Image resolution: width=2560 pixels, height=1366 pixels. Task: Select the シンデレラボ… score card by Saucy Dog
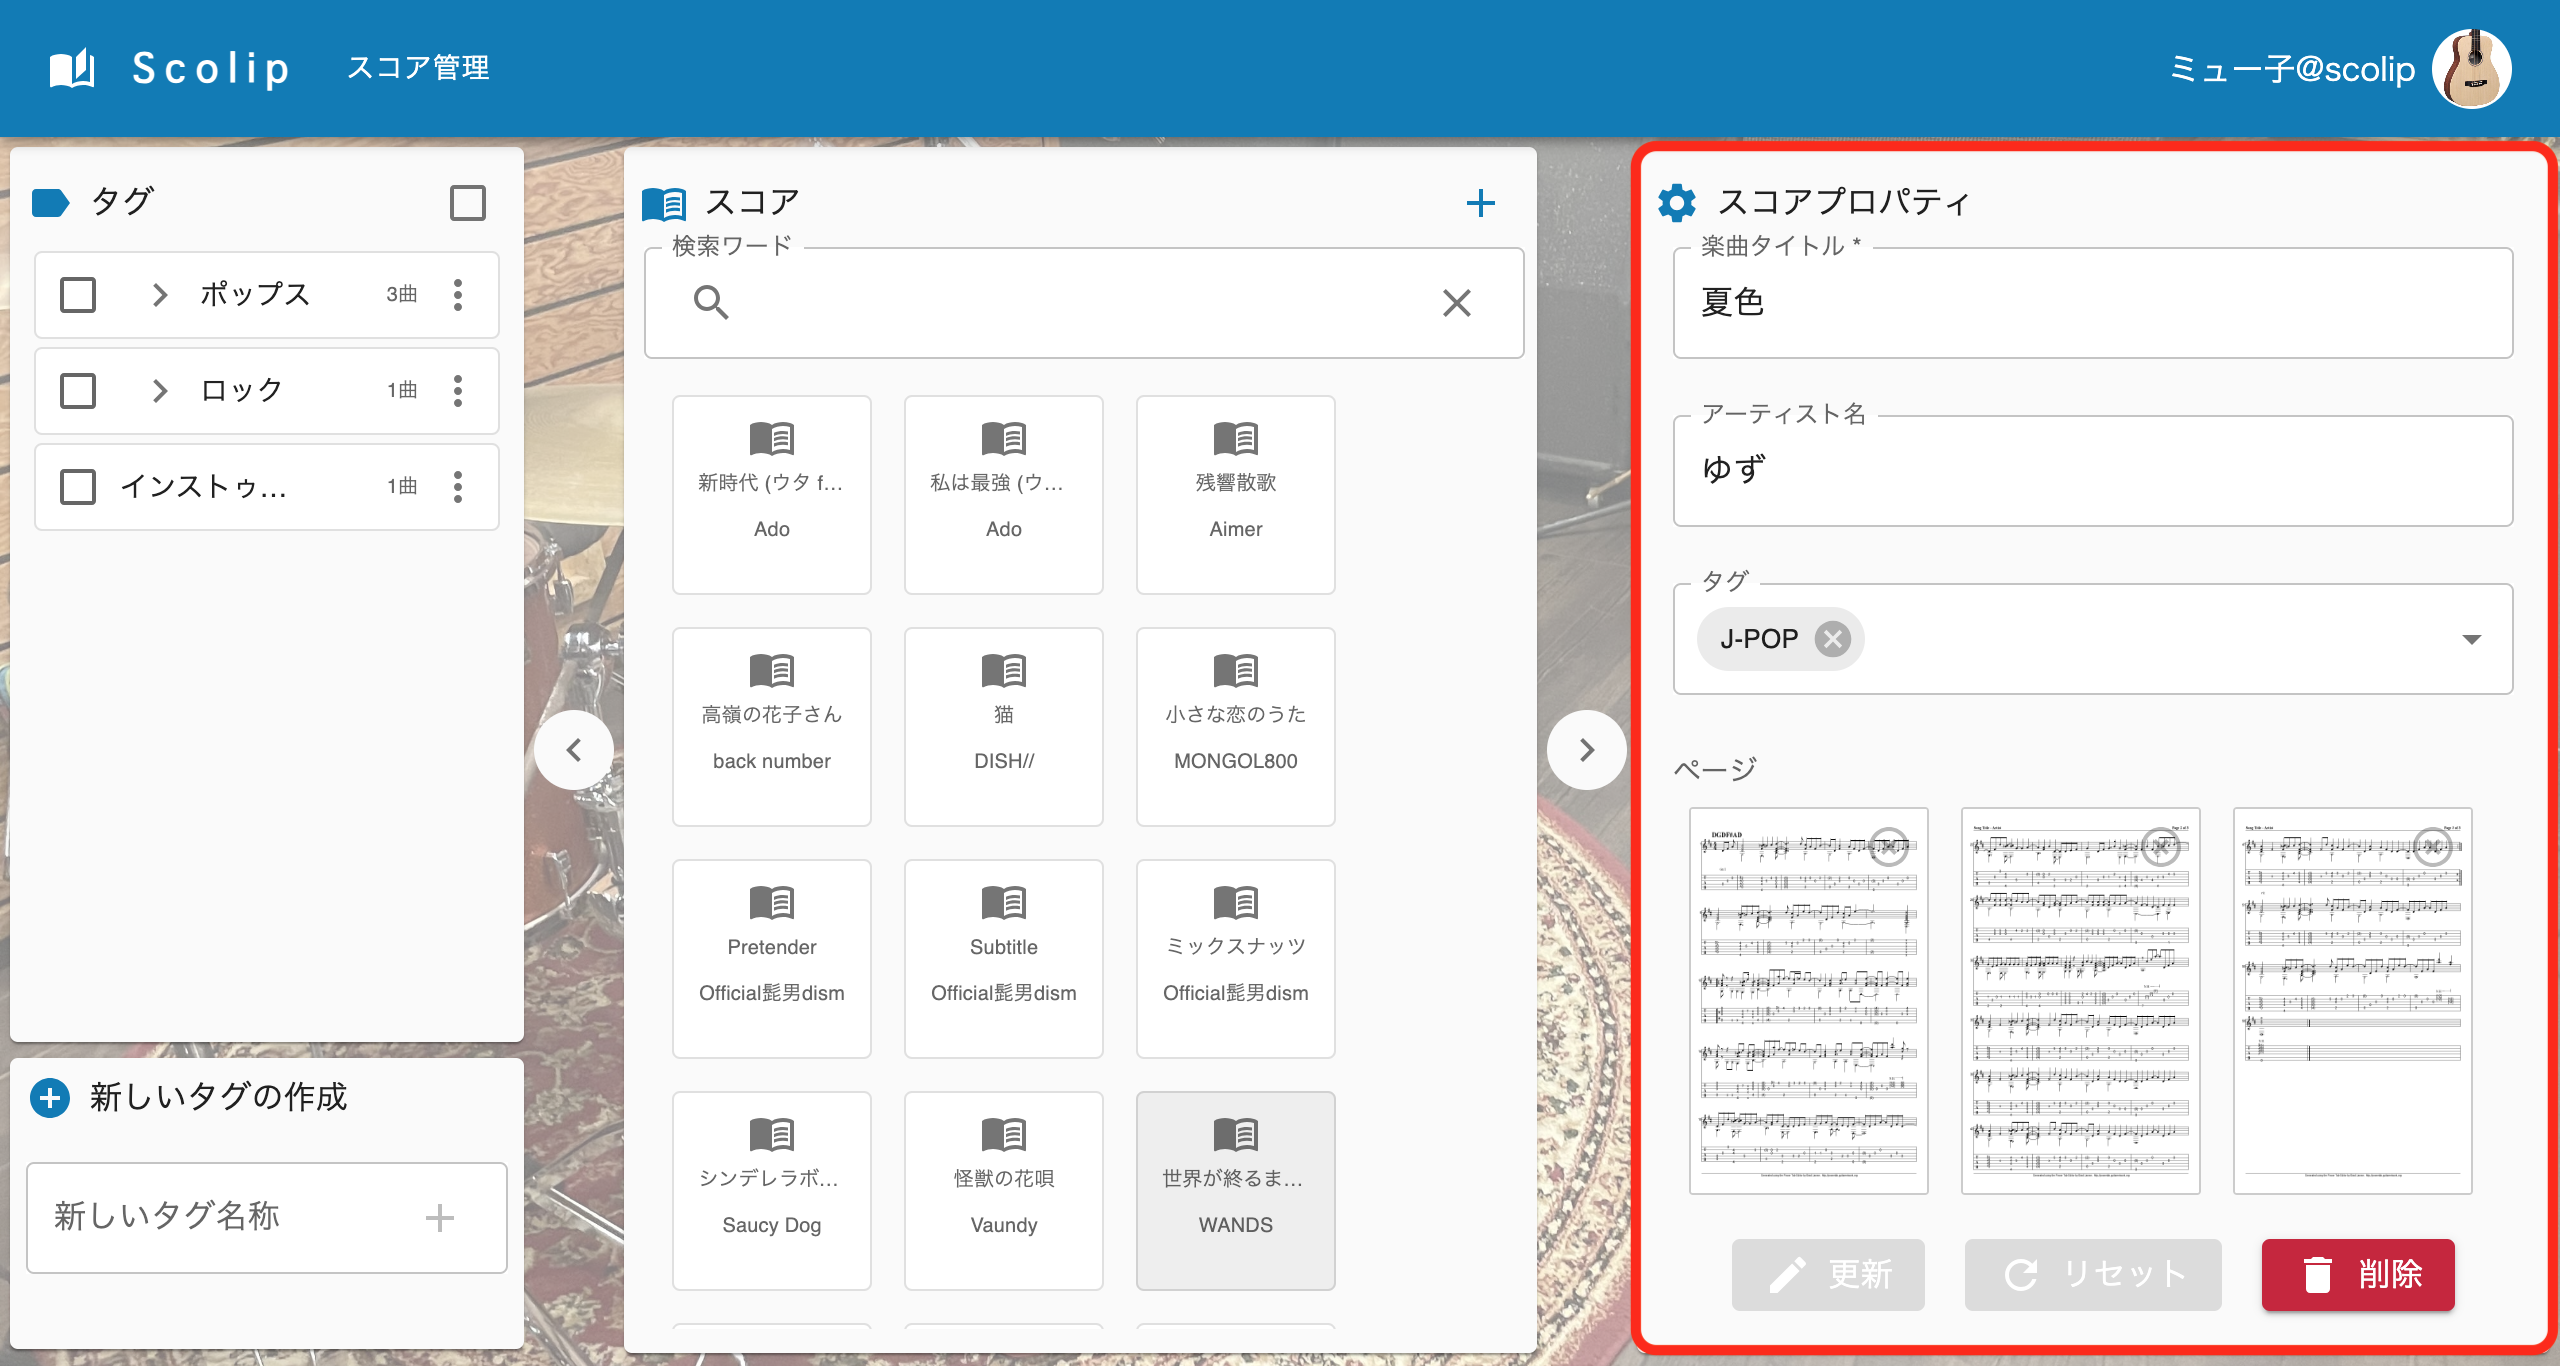tap(772, 1191)
